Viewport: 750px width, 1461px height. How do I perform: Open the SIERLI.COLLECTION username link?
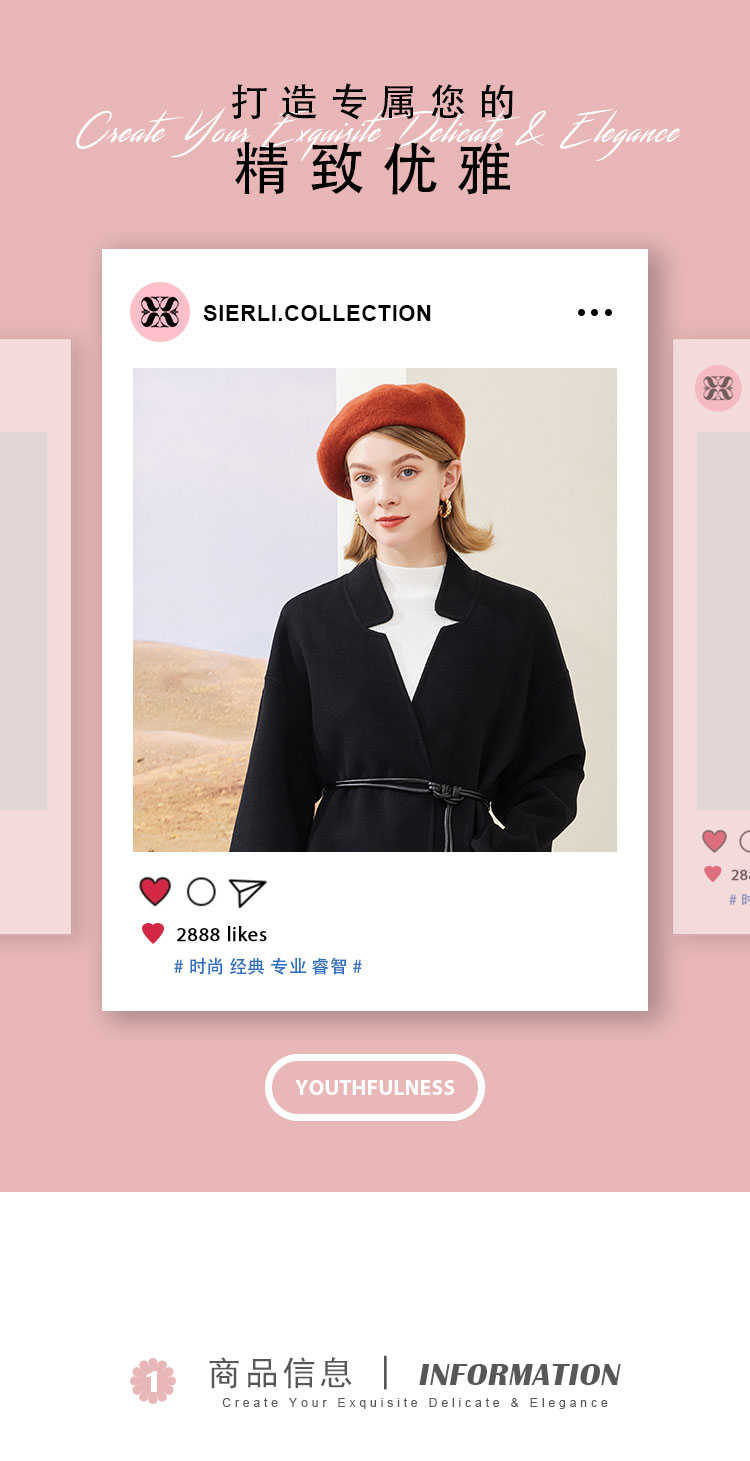(x=317, y=313)
